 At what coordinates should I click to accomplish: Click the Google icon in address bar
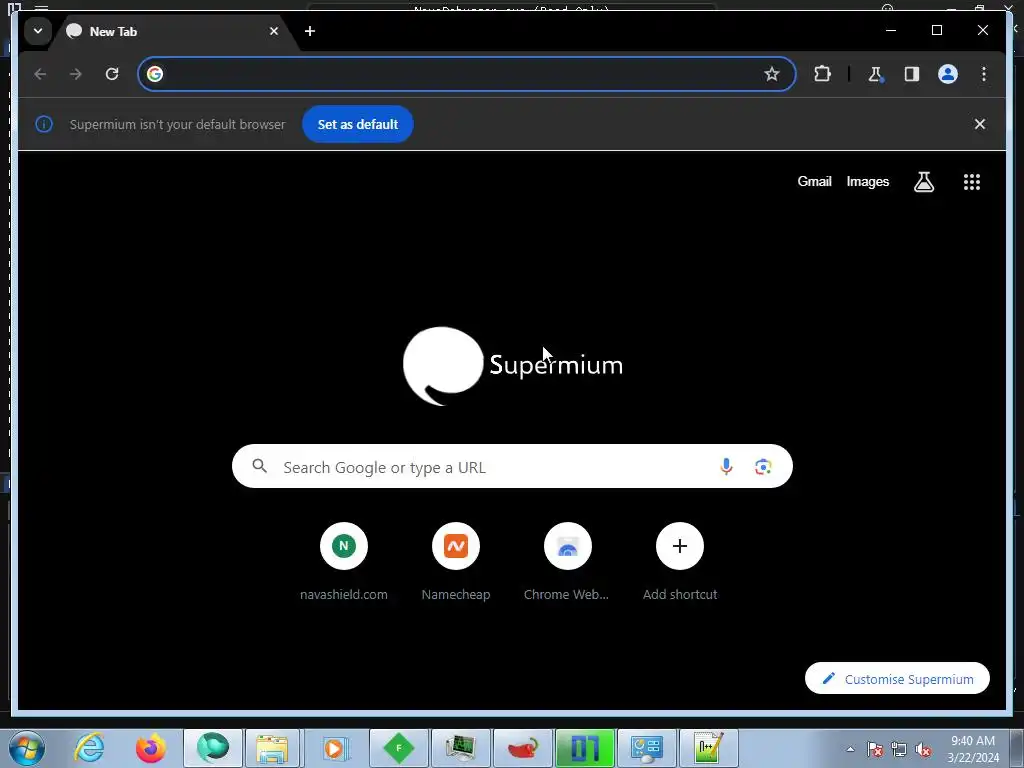click(x=155, y=74)
